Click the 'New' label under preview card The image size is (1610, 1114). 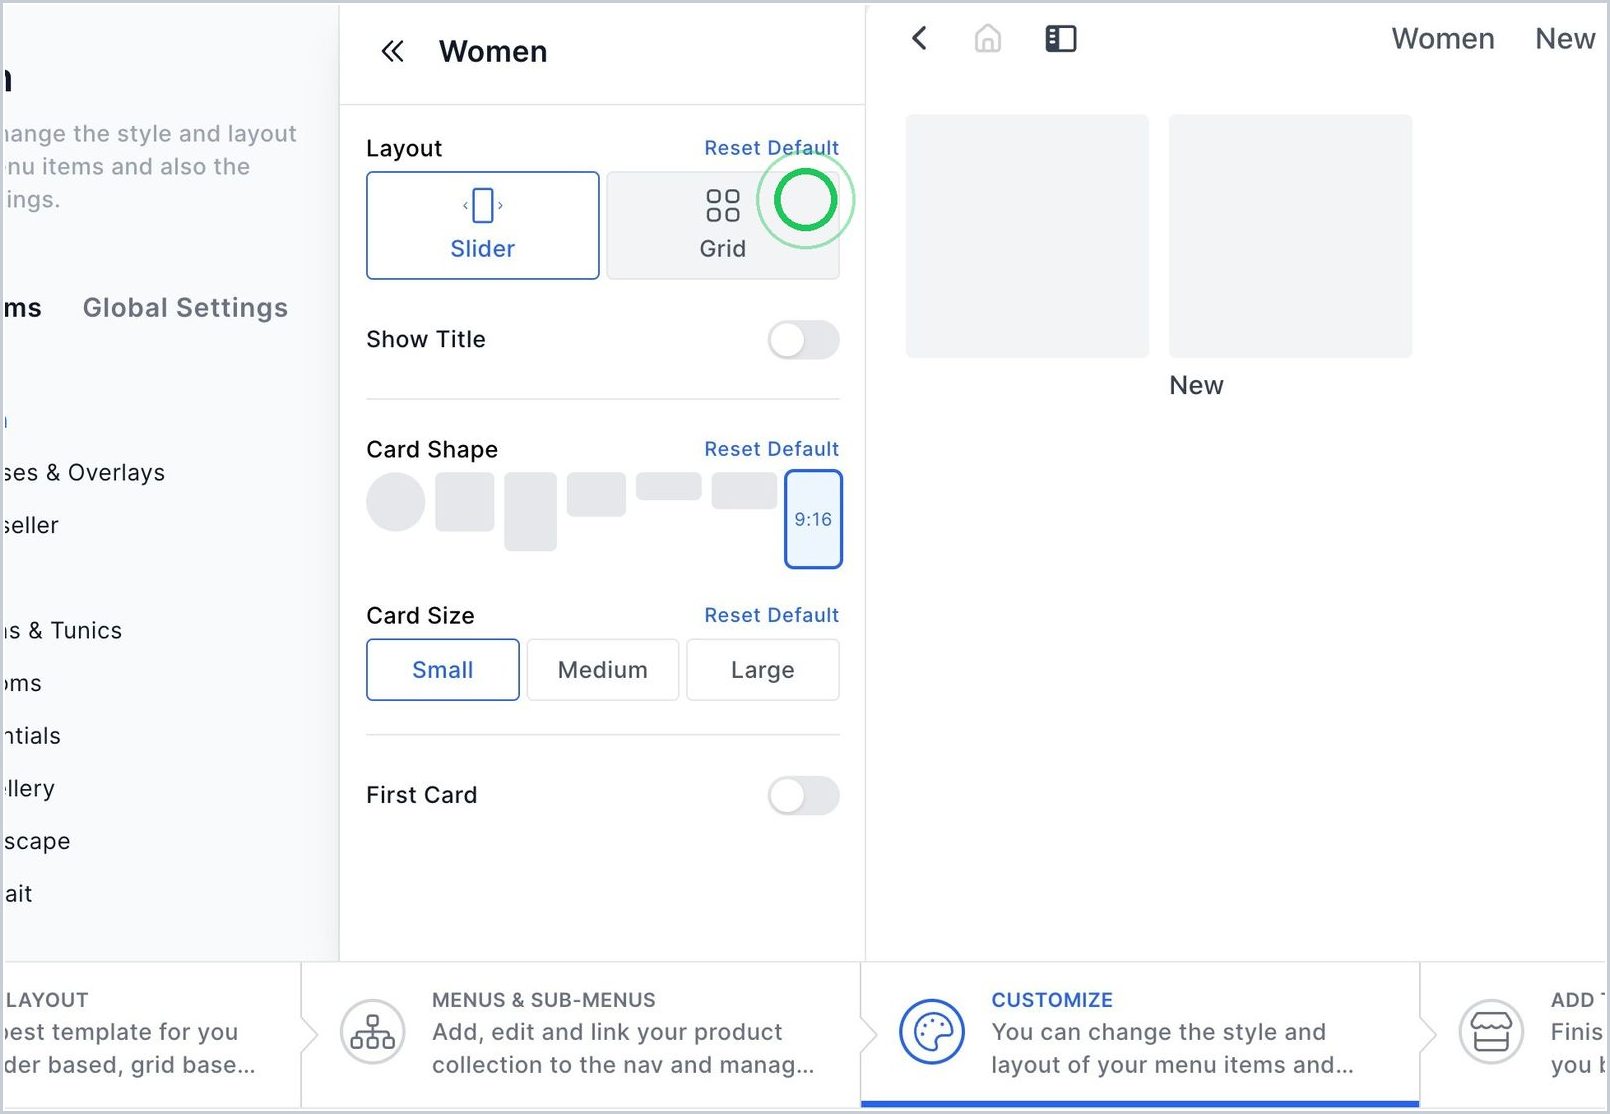pyautogui.click(x=1196, y=385)
